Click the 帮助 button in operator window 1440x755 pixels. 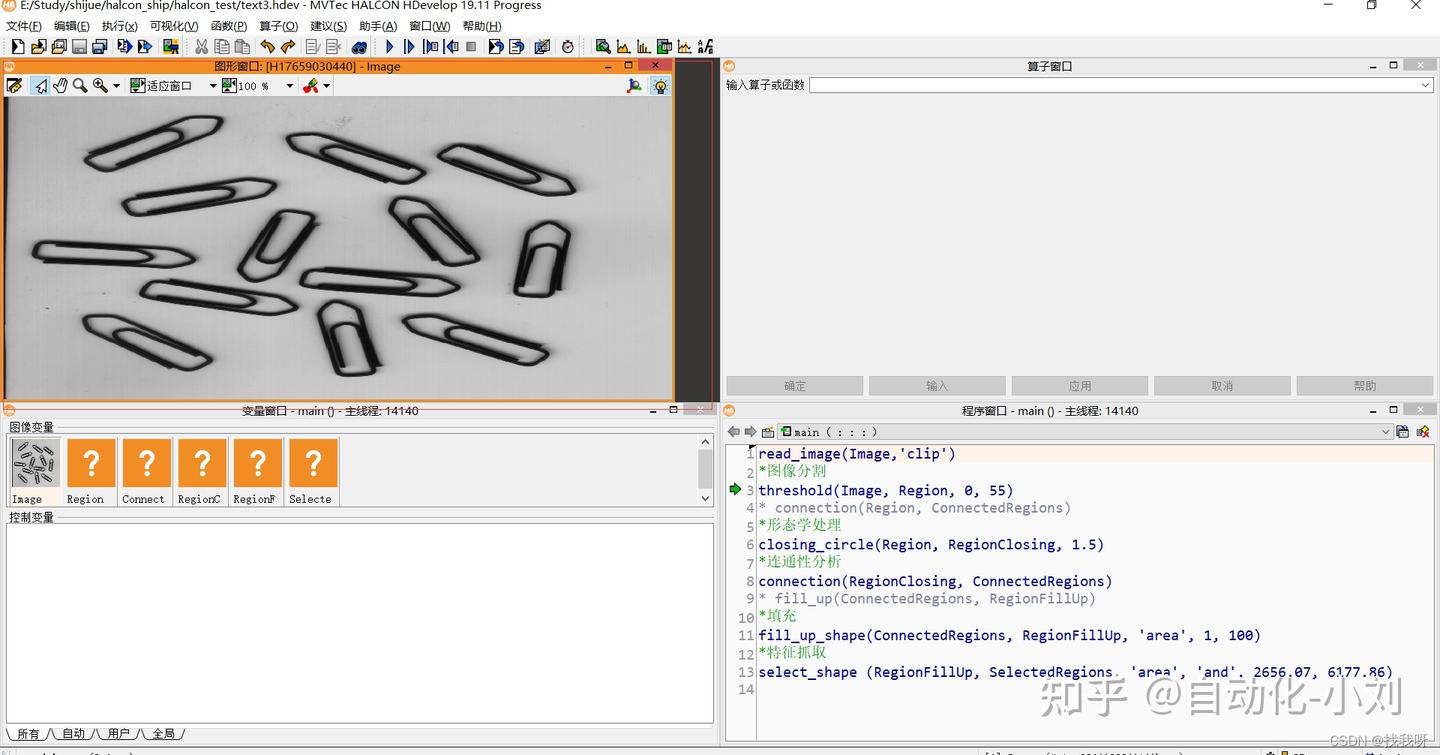coord(1364,386)
